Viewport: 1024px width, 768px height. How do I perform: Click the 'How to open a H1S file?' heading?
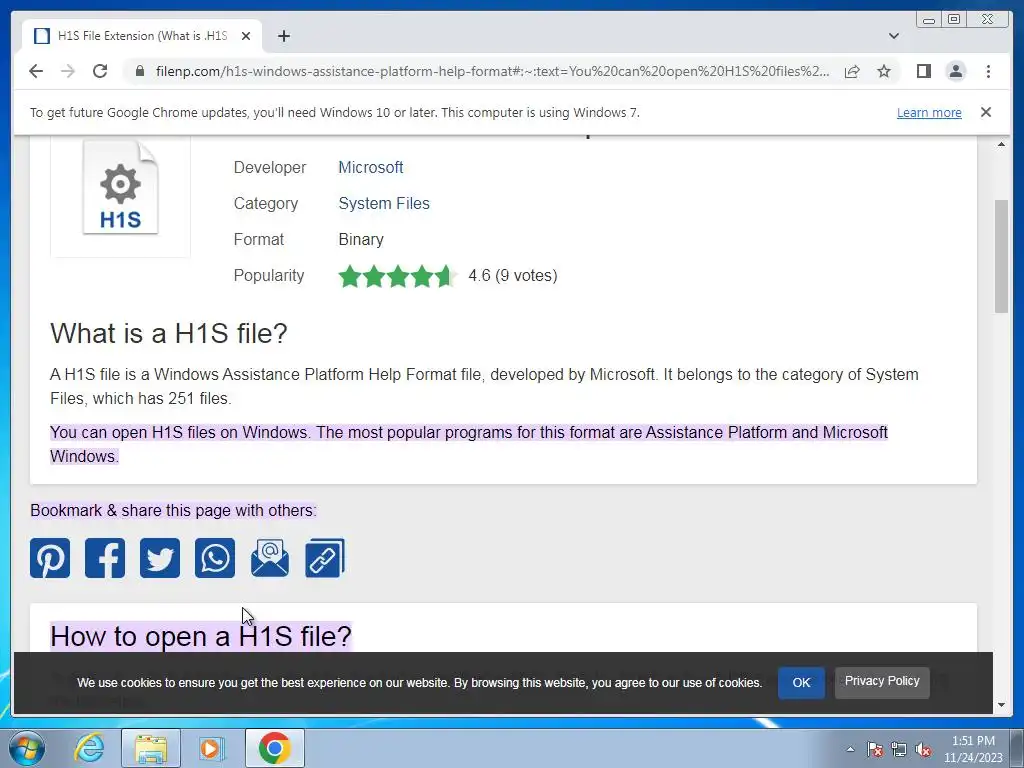(x=201, y=636)
